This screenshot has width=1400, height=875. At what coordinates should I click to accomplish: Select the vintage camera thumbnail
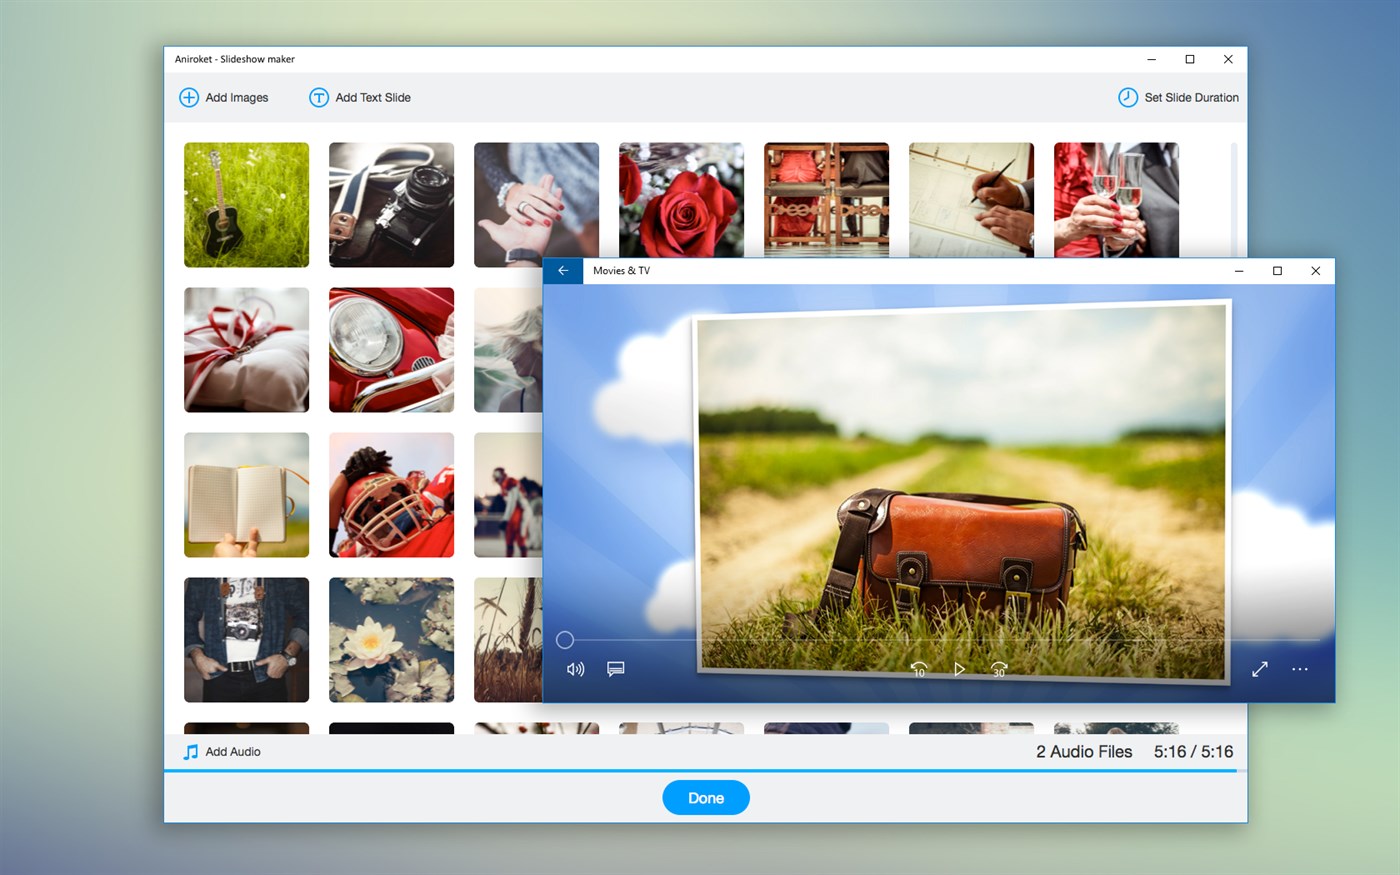coord(391,205)
